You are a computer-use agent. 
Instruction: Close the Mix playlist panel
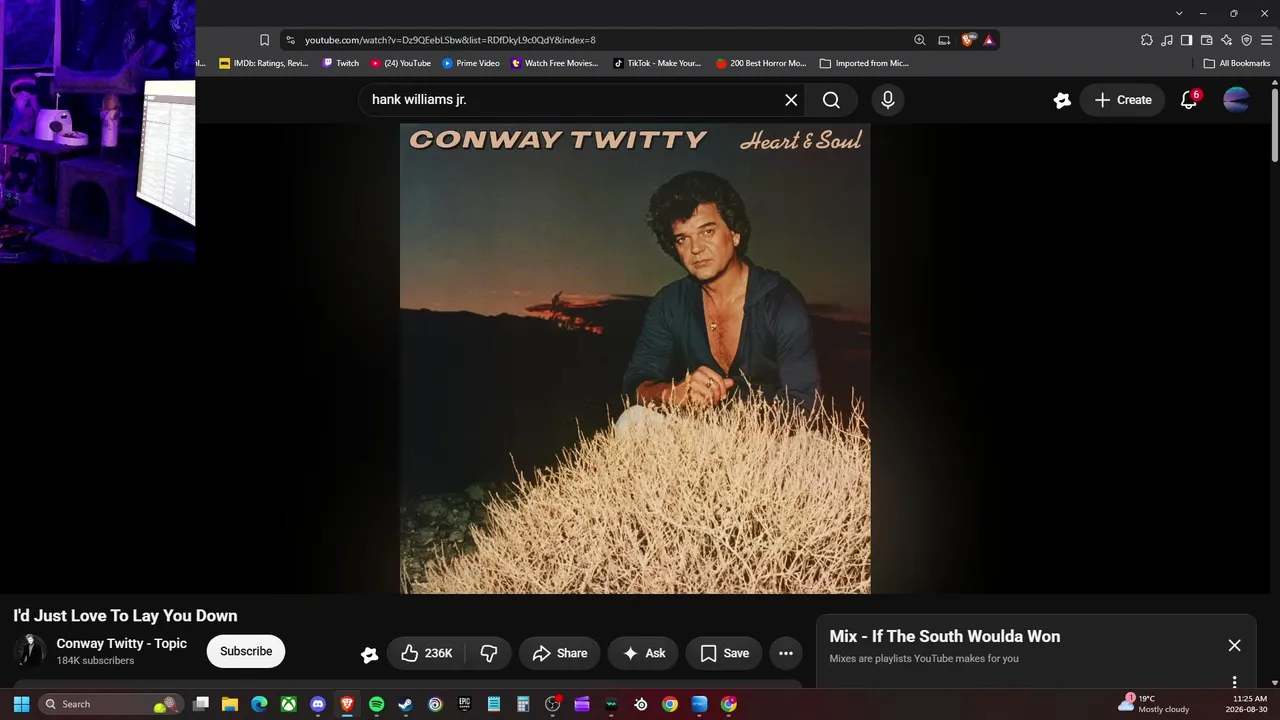pos(1234,645)
